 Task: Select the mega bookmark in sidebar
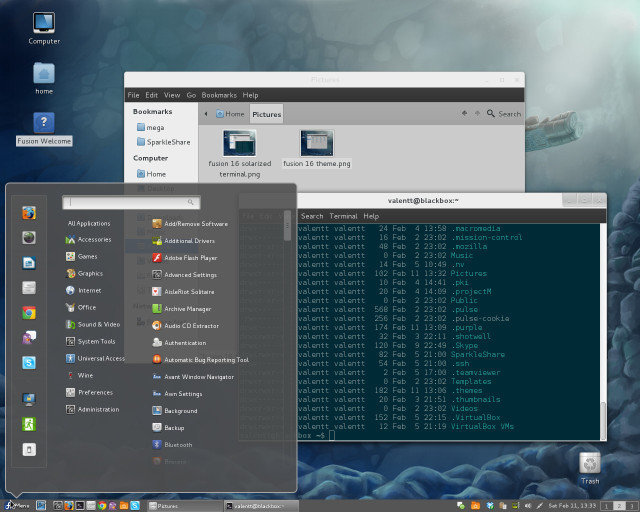pos(151,127)
